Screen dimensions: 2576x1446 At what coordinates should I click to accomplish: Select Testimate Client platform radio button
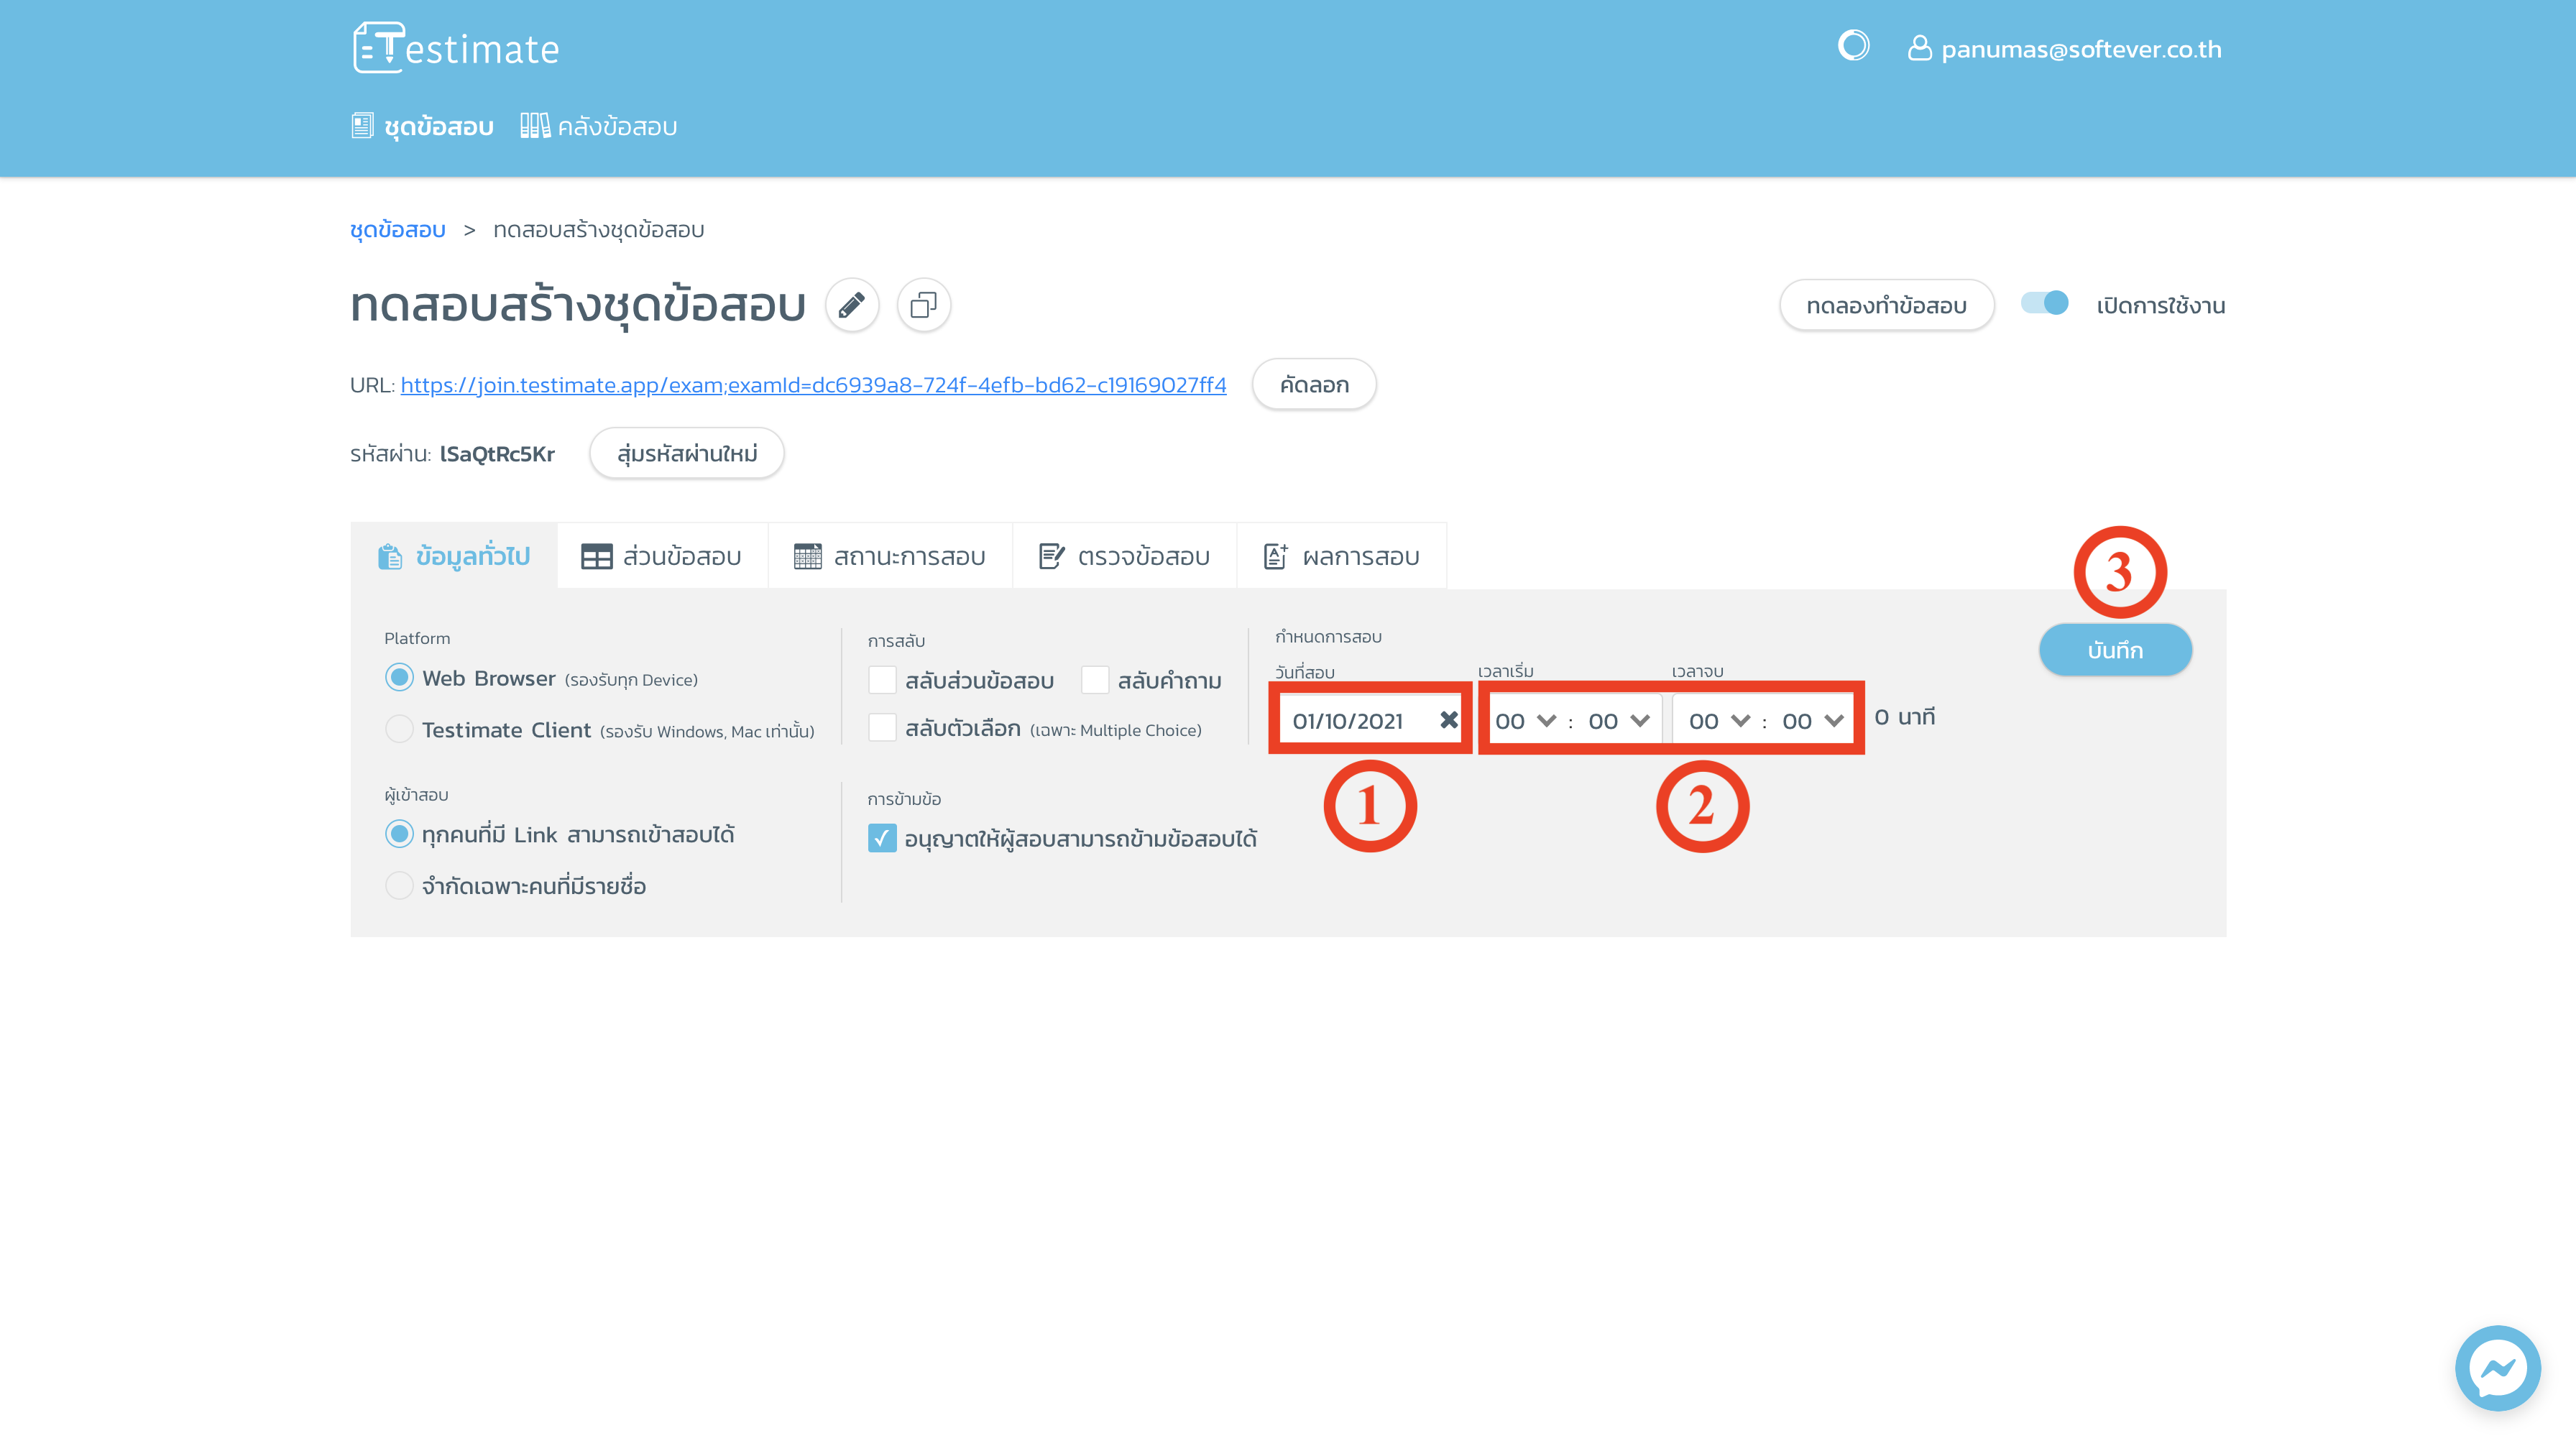pos(399,730)
